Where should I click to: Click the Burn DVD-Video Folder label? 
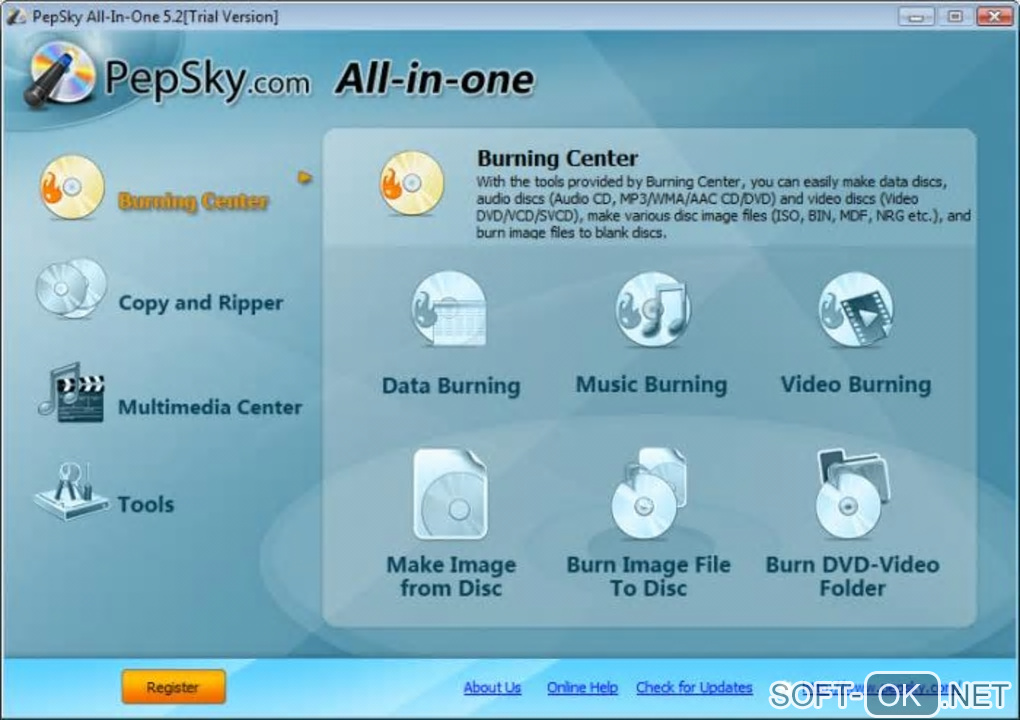852,576
